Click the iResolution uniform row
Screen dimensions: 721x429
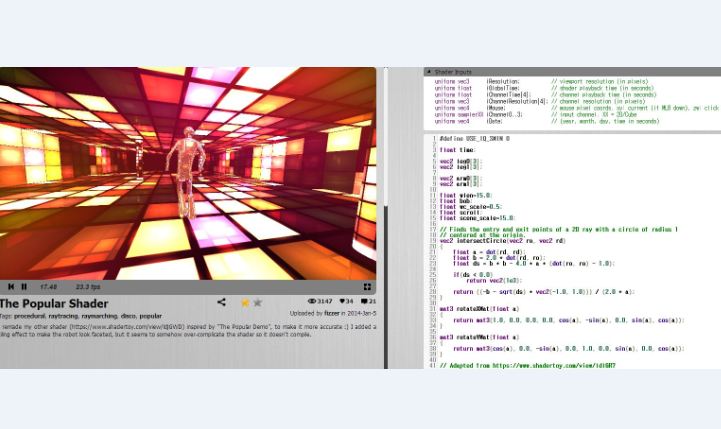pos(541,81)
